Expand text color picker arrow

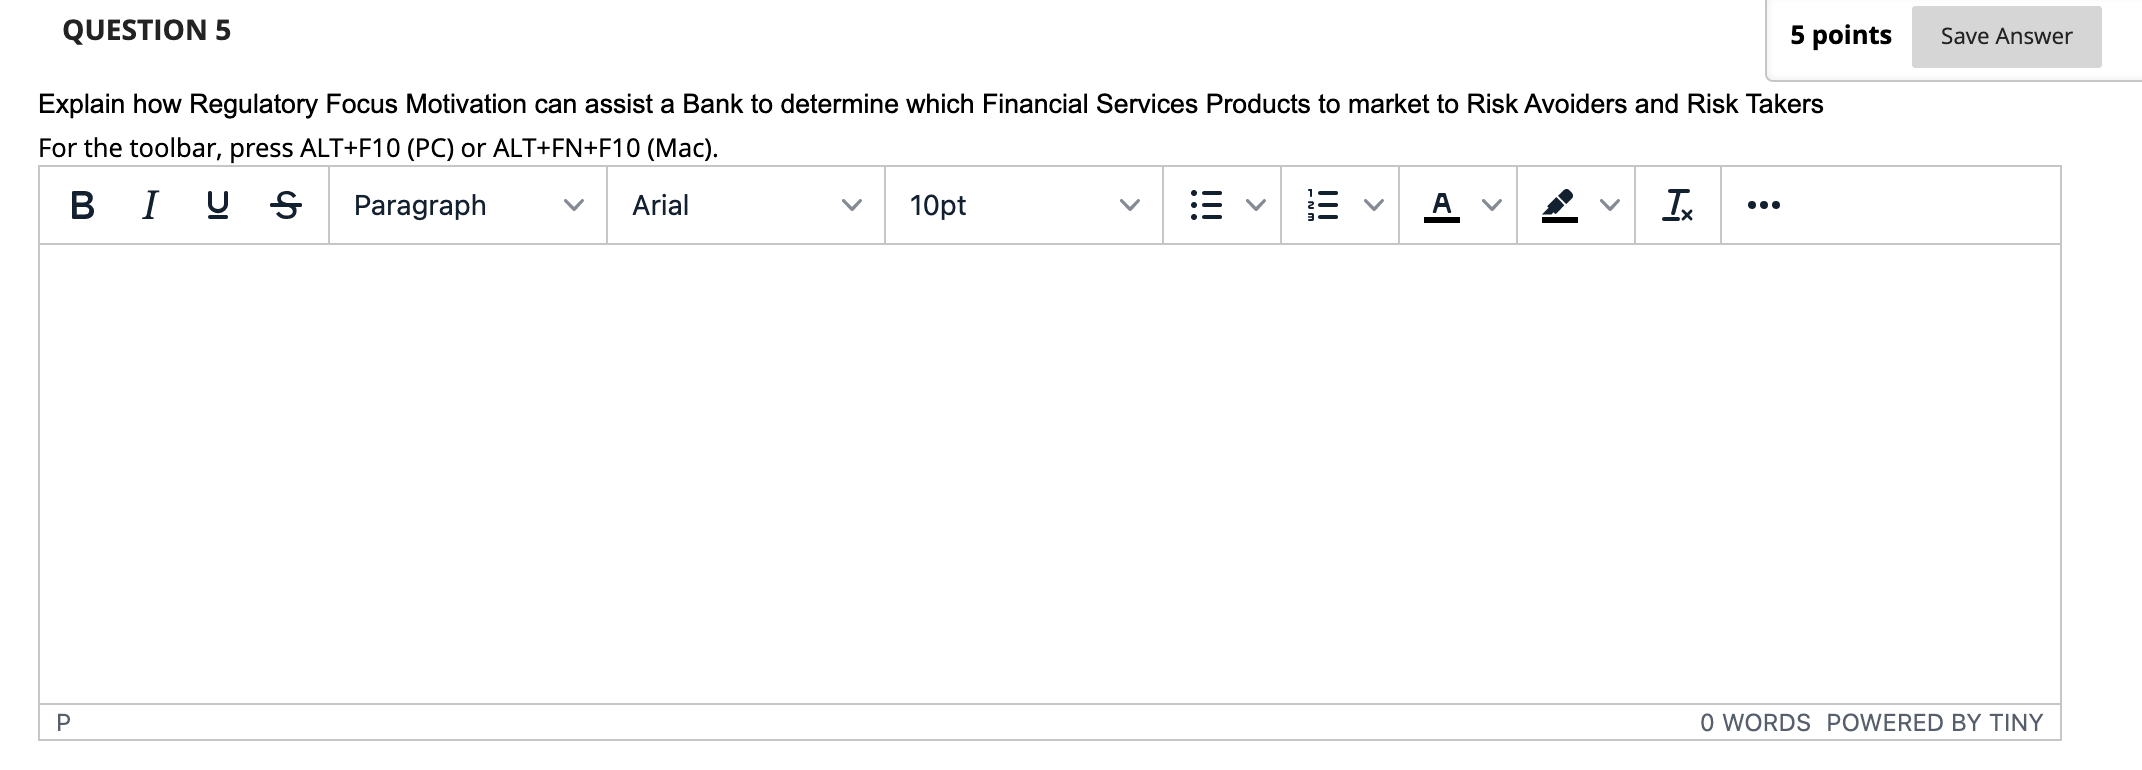point(1491,205)
